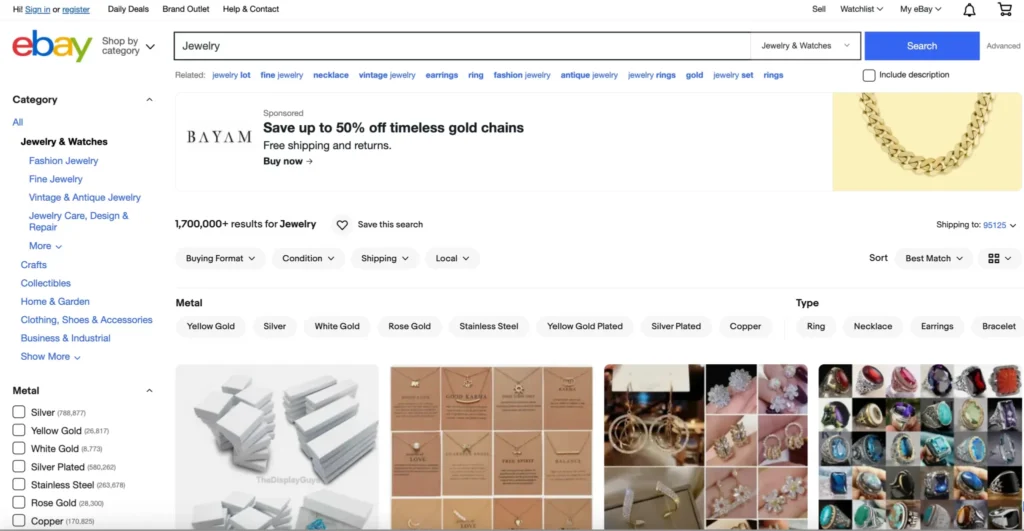Click the blue Search button
1024x531 pixels.
point(921,46)
